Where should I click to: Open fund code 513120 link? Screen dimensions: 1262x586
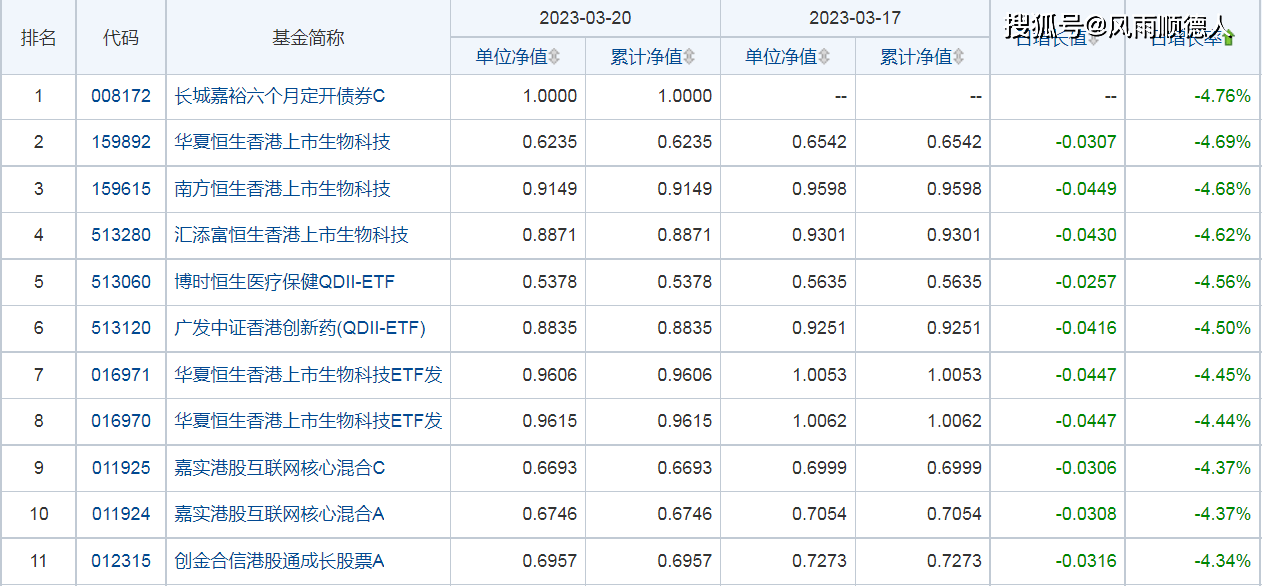(120, 328)
